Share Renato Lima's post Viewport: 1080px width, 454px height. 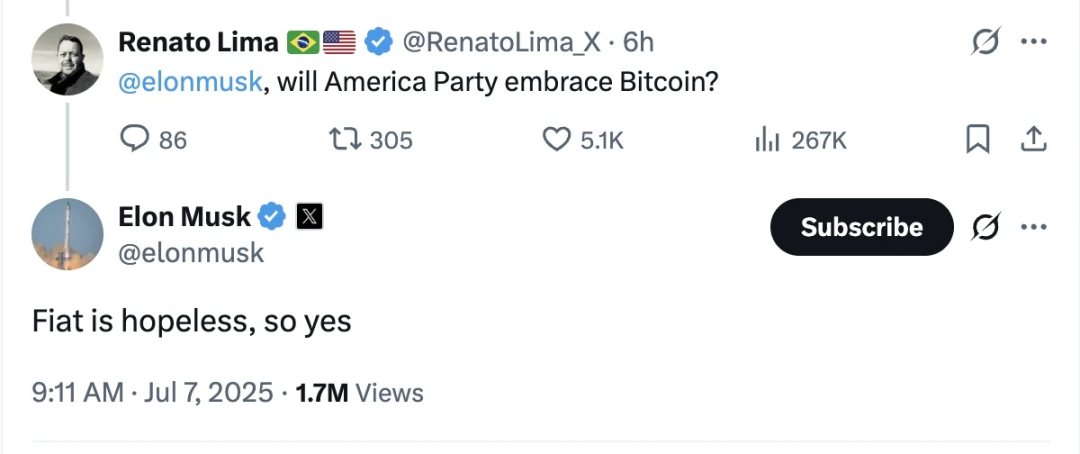pyautogui.click(x=1031, y=140)
